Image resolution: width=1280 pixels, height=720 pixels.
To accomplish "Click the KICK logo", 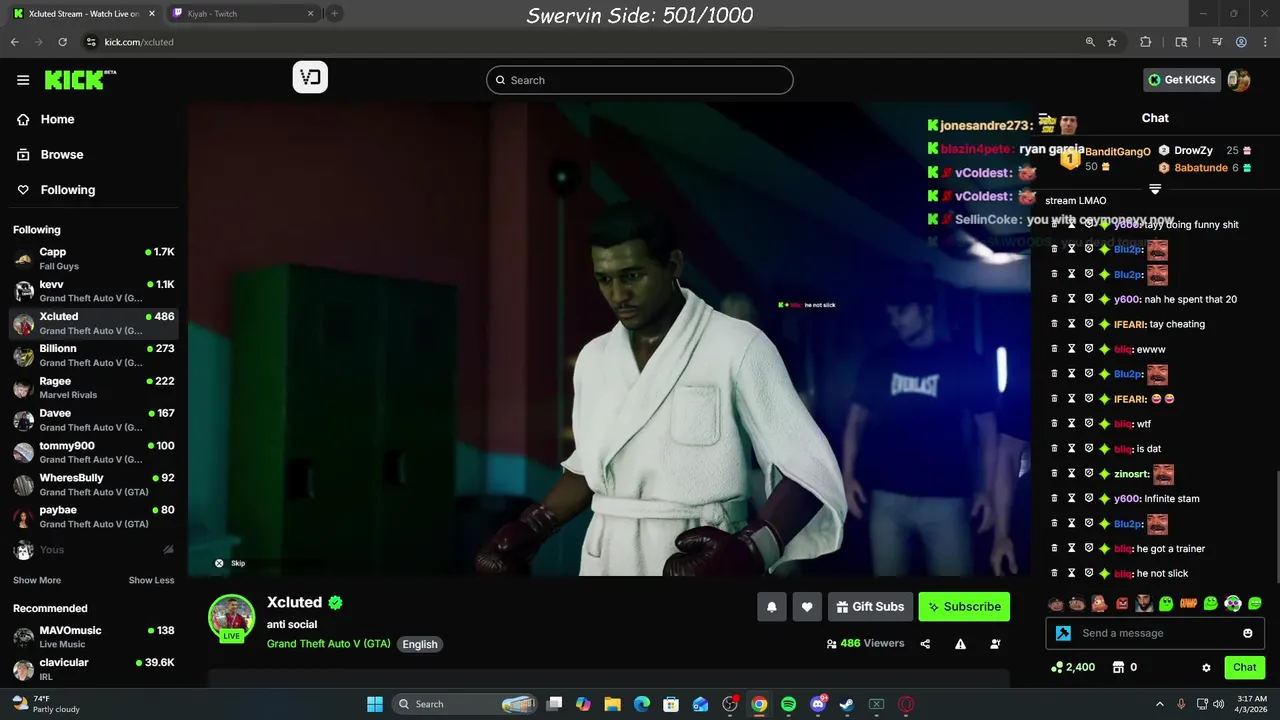I will (80, 80).
